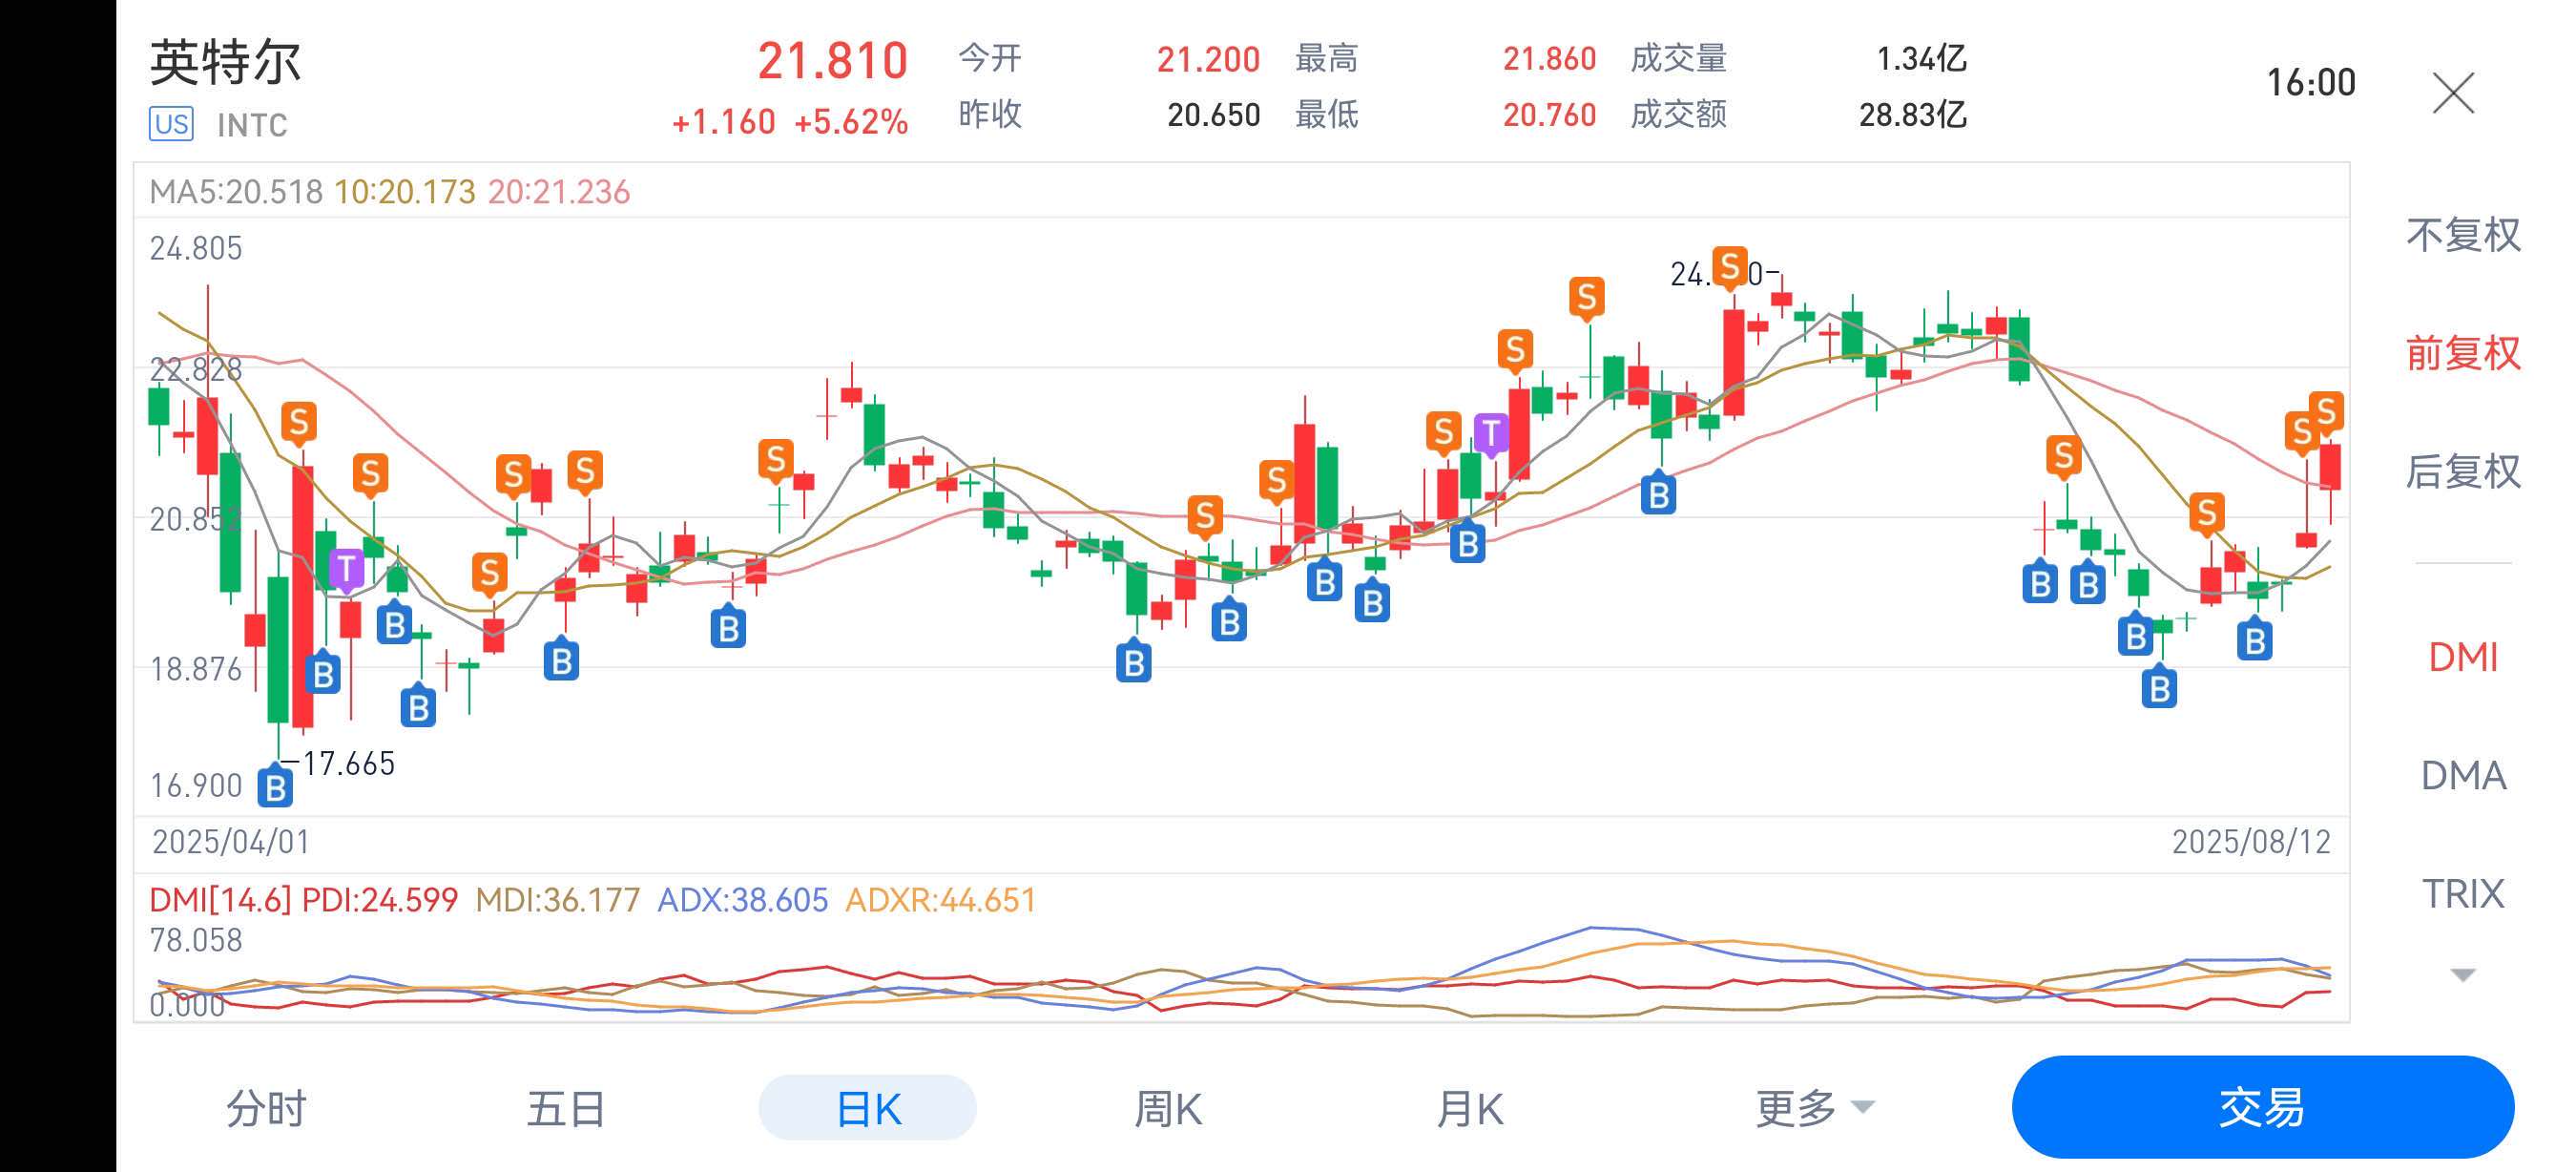Click the MDI:36.177 value
The image size is (2576, 1172).
(557, 899)
